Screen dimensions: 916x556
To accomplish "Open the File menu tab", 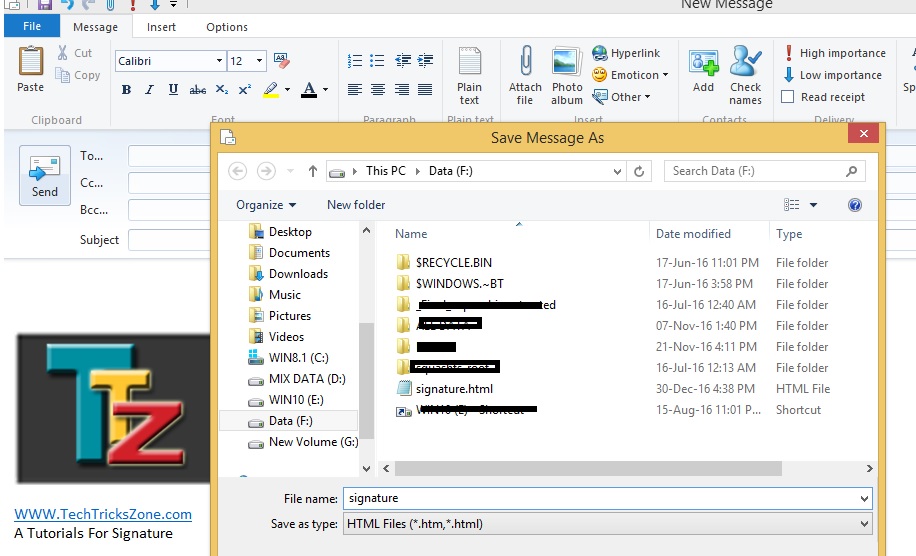I will tap(32, 27).
